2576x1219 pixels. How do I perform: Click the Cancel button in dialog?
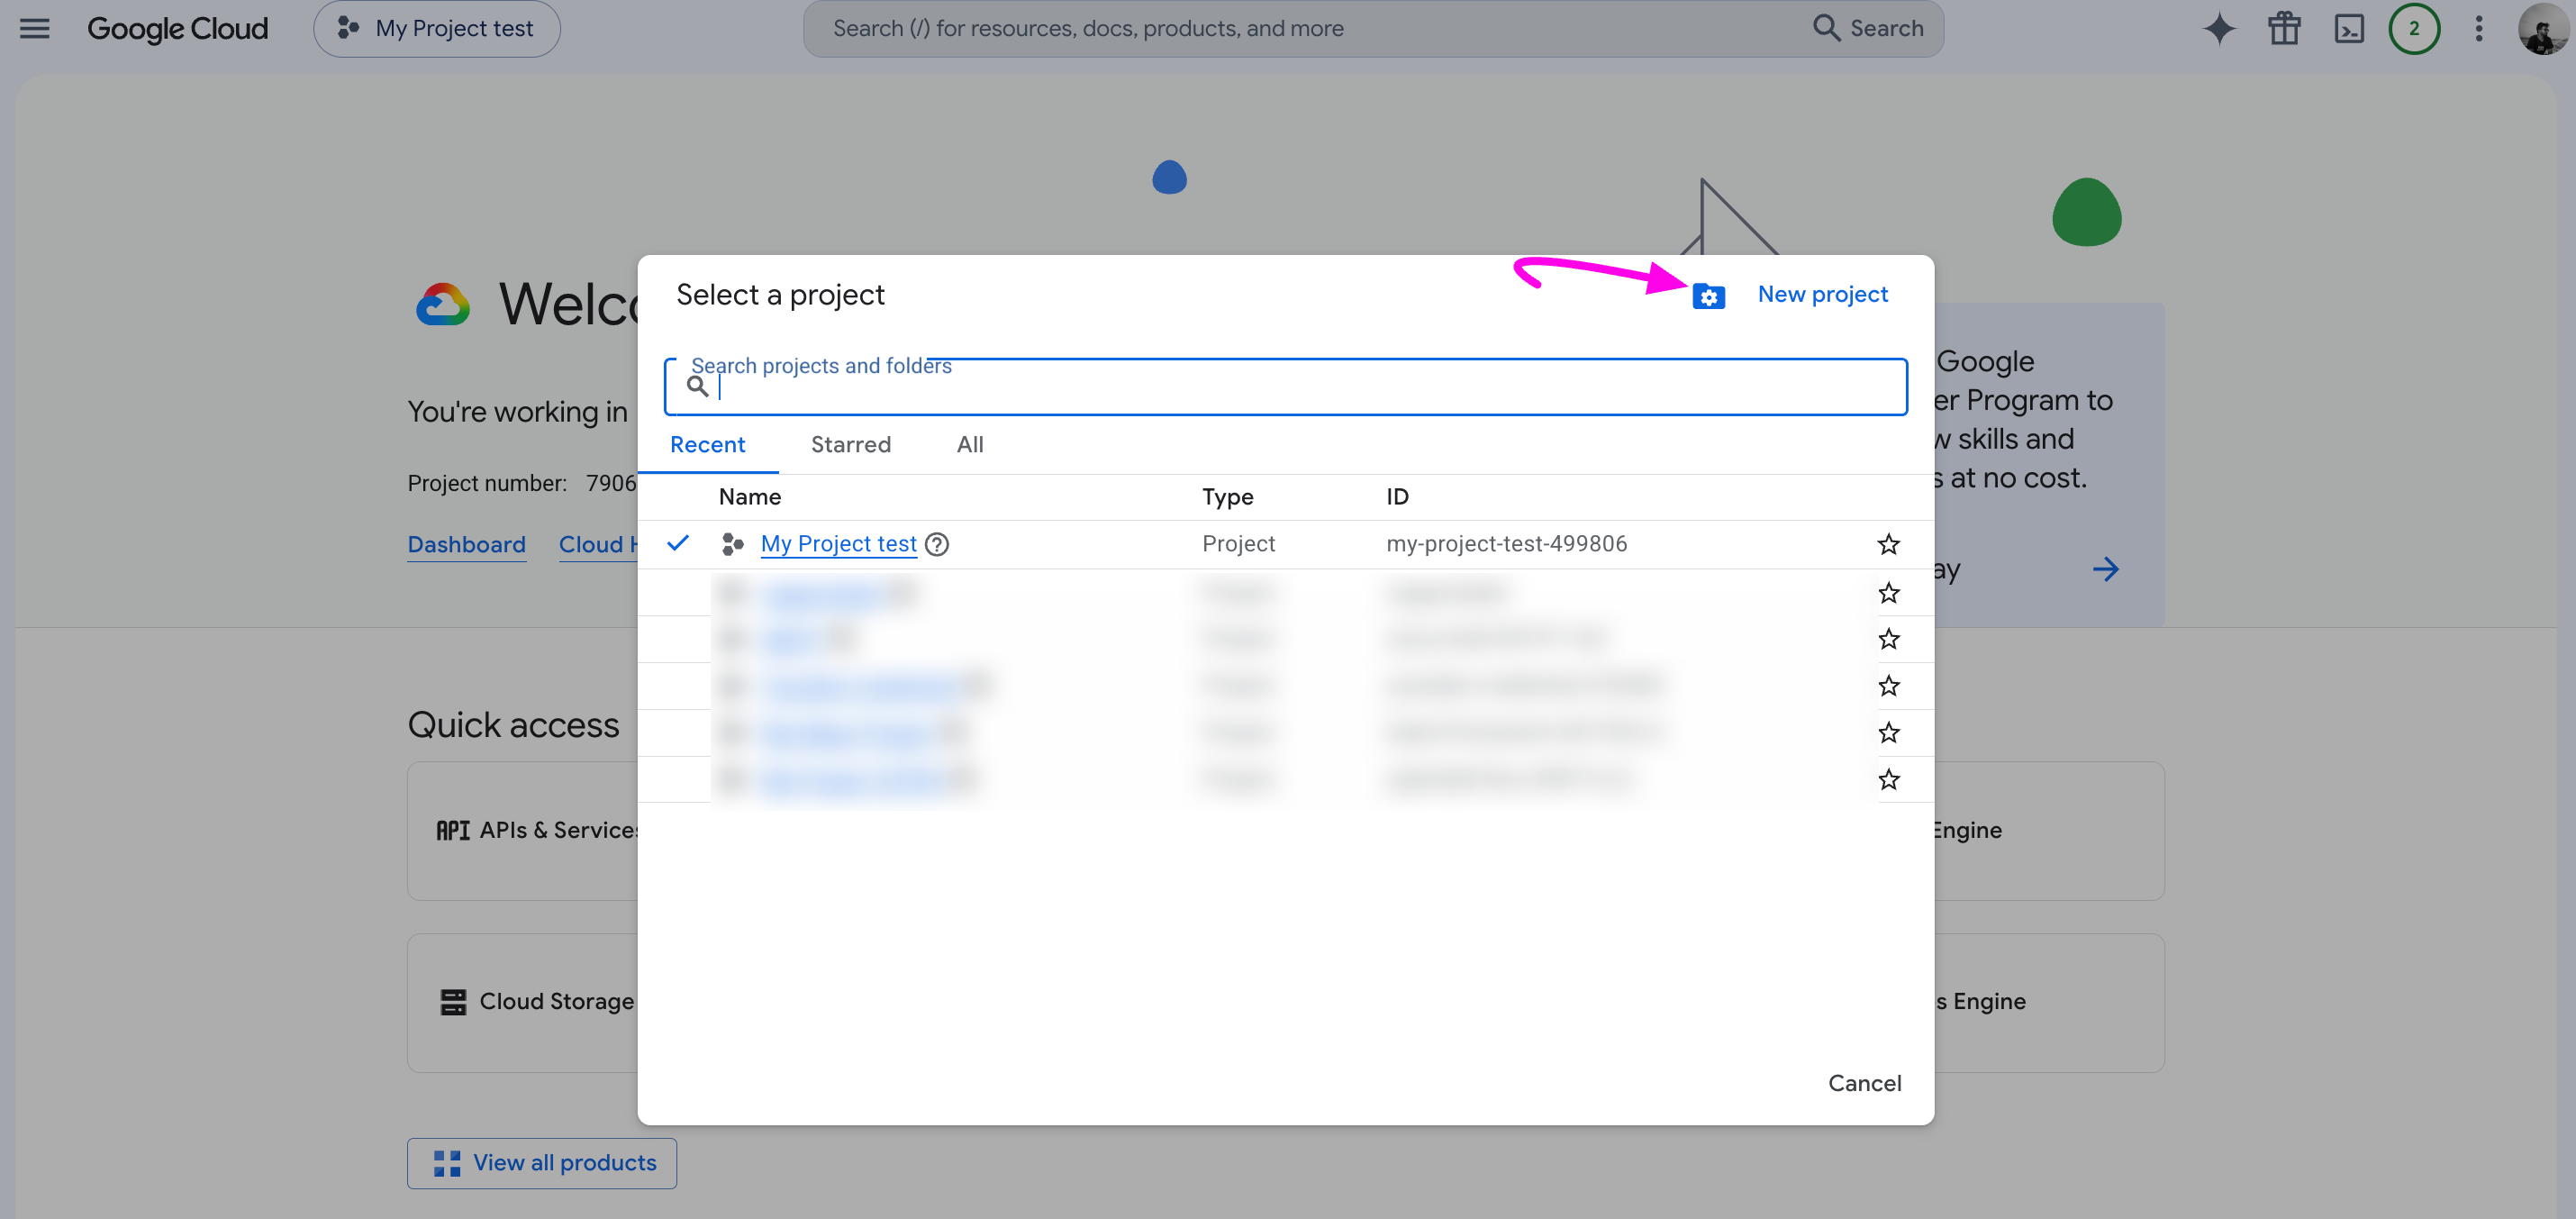[x=1864, y=1083]
